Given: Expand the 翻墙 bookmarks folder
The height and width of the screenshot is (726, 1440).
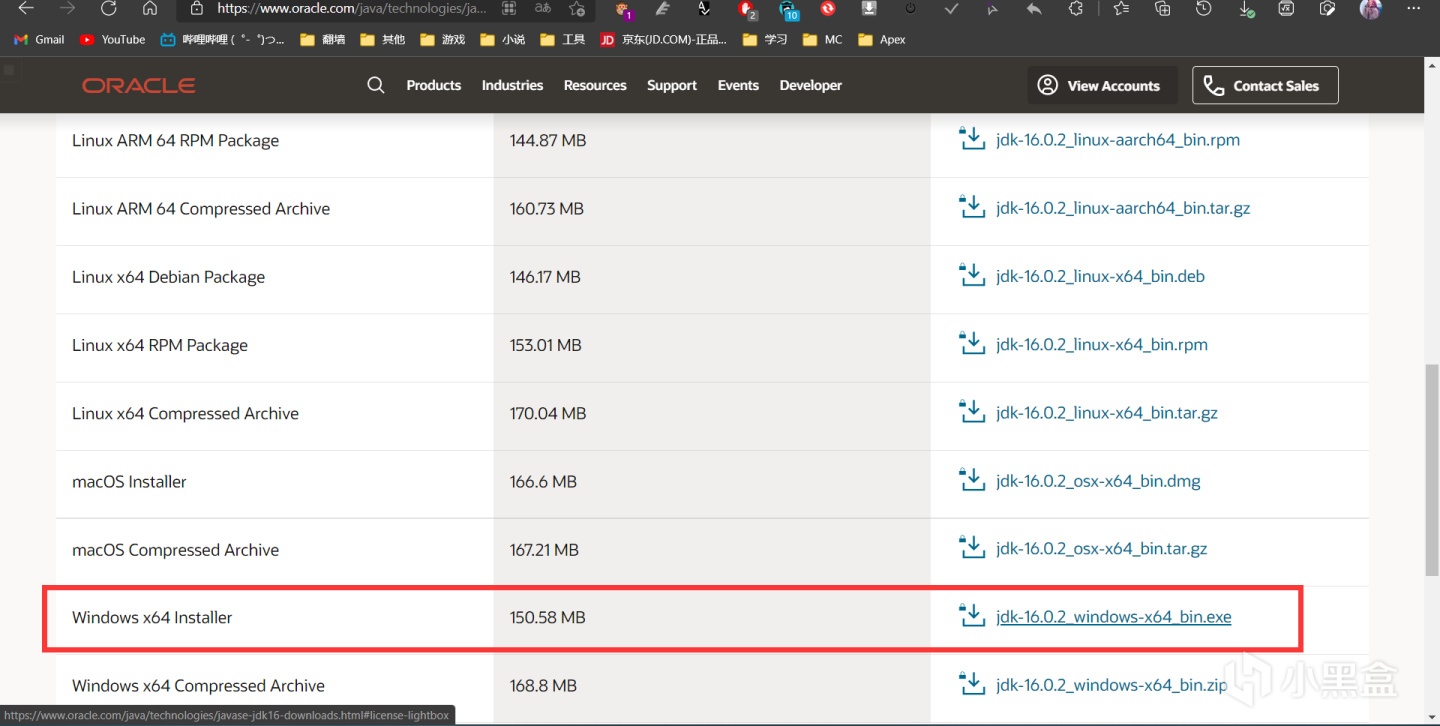Looking at the screenshot, I should [x=322, y=40].
